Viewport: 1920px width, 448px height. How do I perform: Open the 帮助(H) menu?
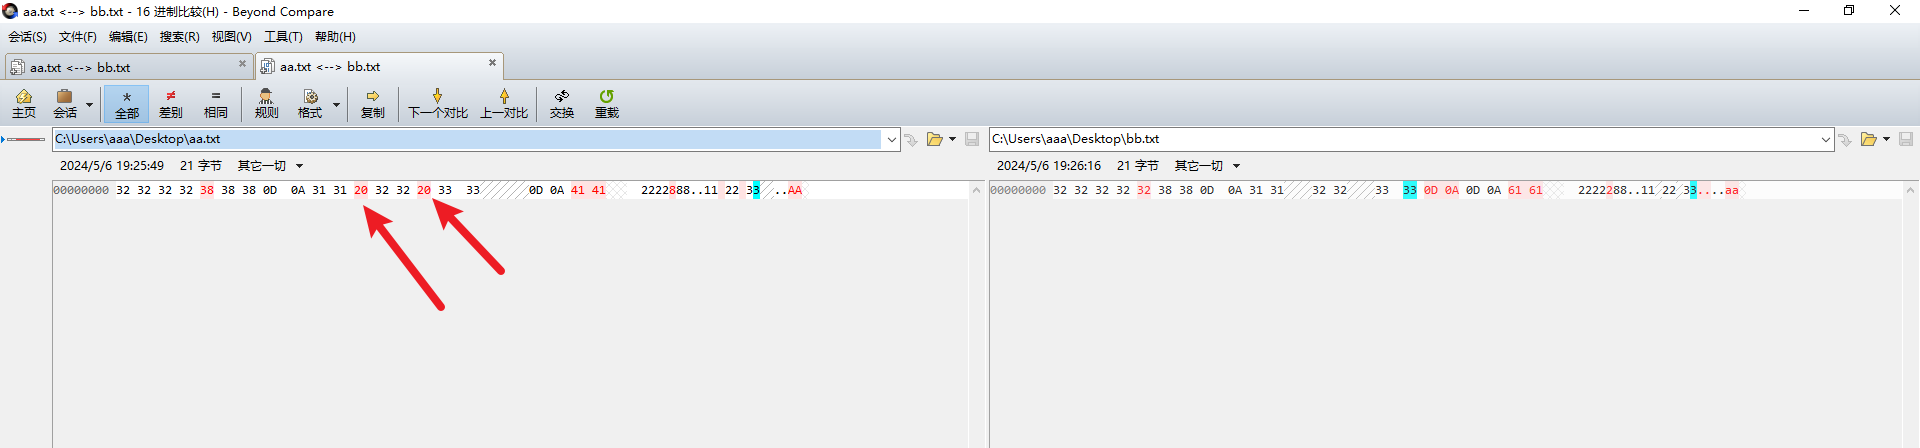click(x=335, y=37)
